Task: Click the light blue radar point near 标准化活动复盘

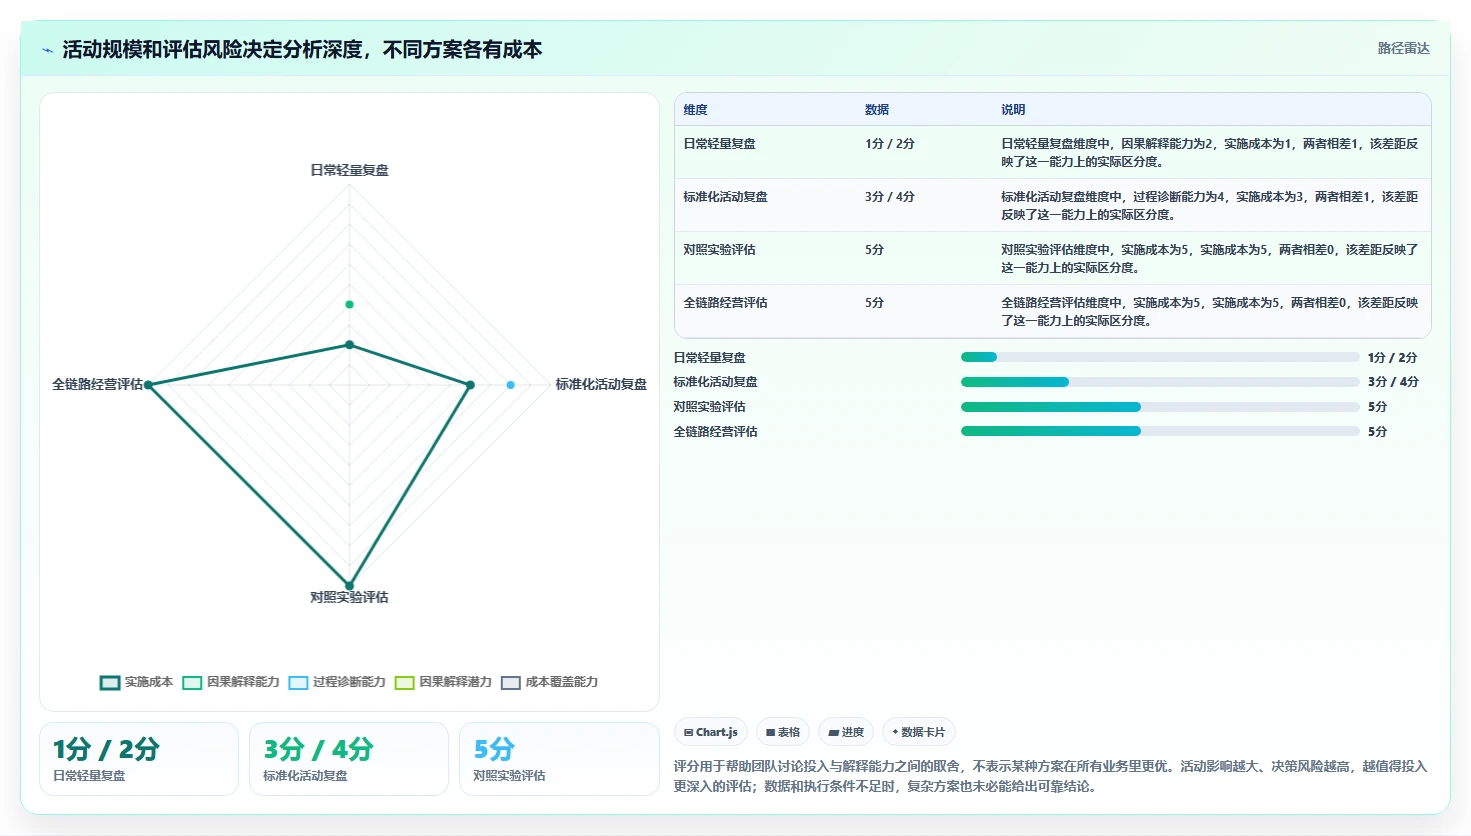Action: coord(510,385)
